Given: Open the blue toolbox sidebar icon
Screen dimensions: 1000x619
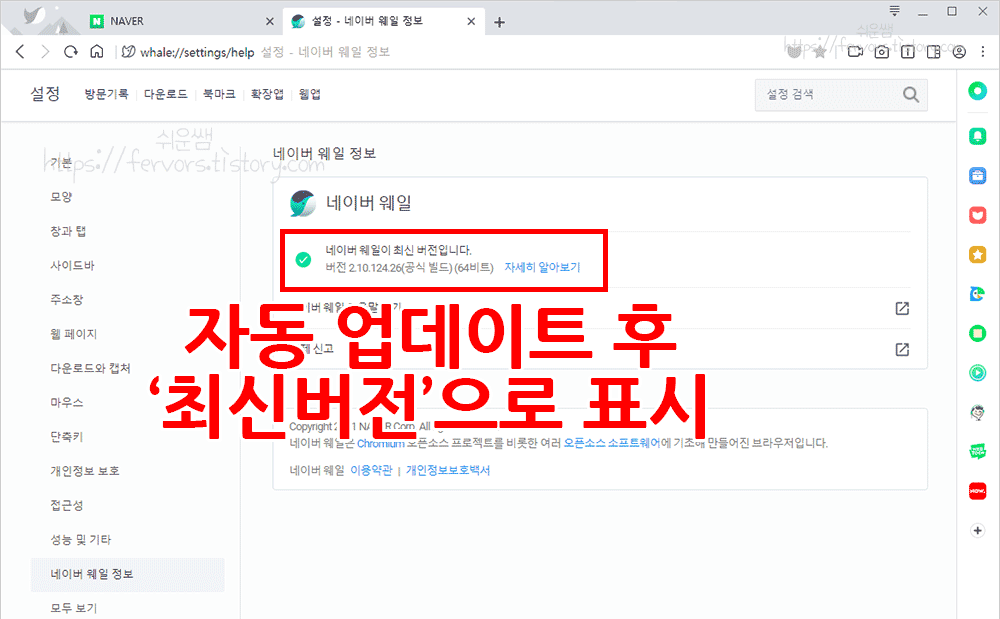Looking at the screenshot, I should 978,175.
